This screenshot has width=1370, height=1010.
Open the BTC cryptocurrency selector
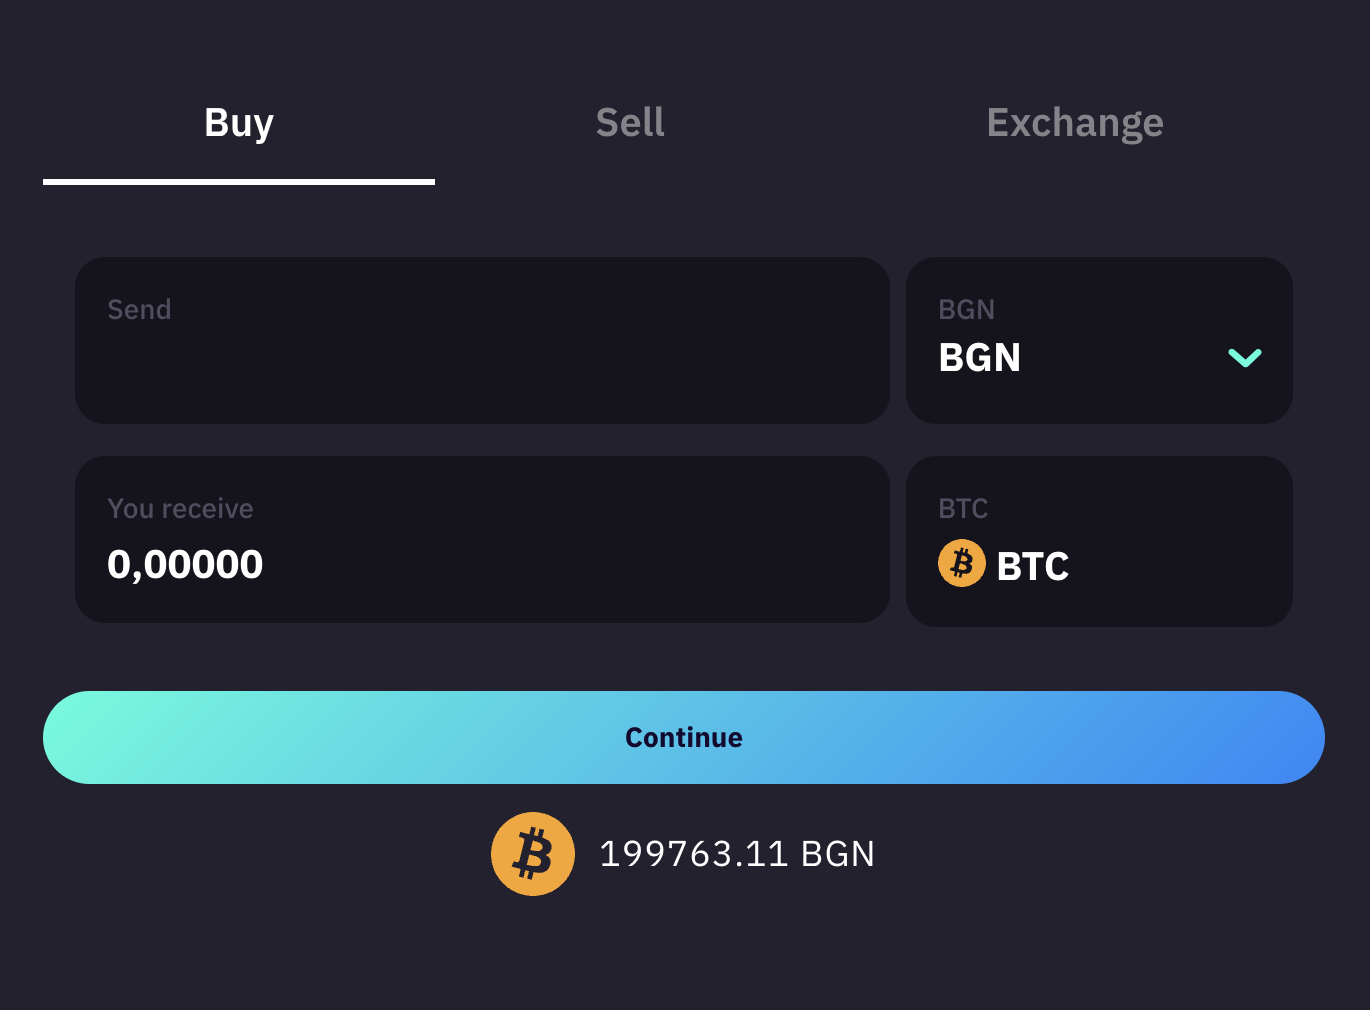coord(1099,541)
